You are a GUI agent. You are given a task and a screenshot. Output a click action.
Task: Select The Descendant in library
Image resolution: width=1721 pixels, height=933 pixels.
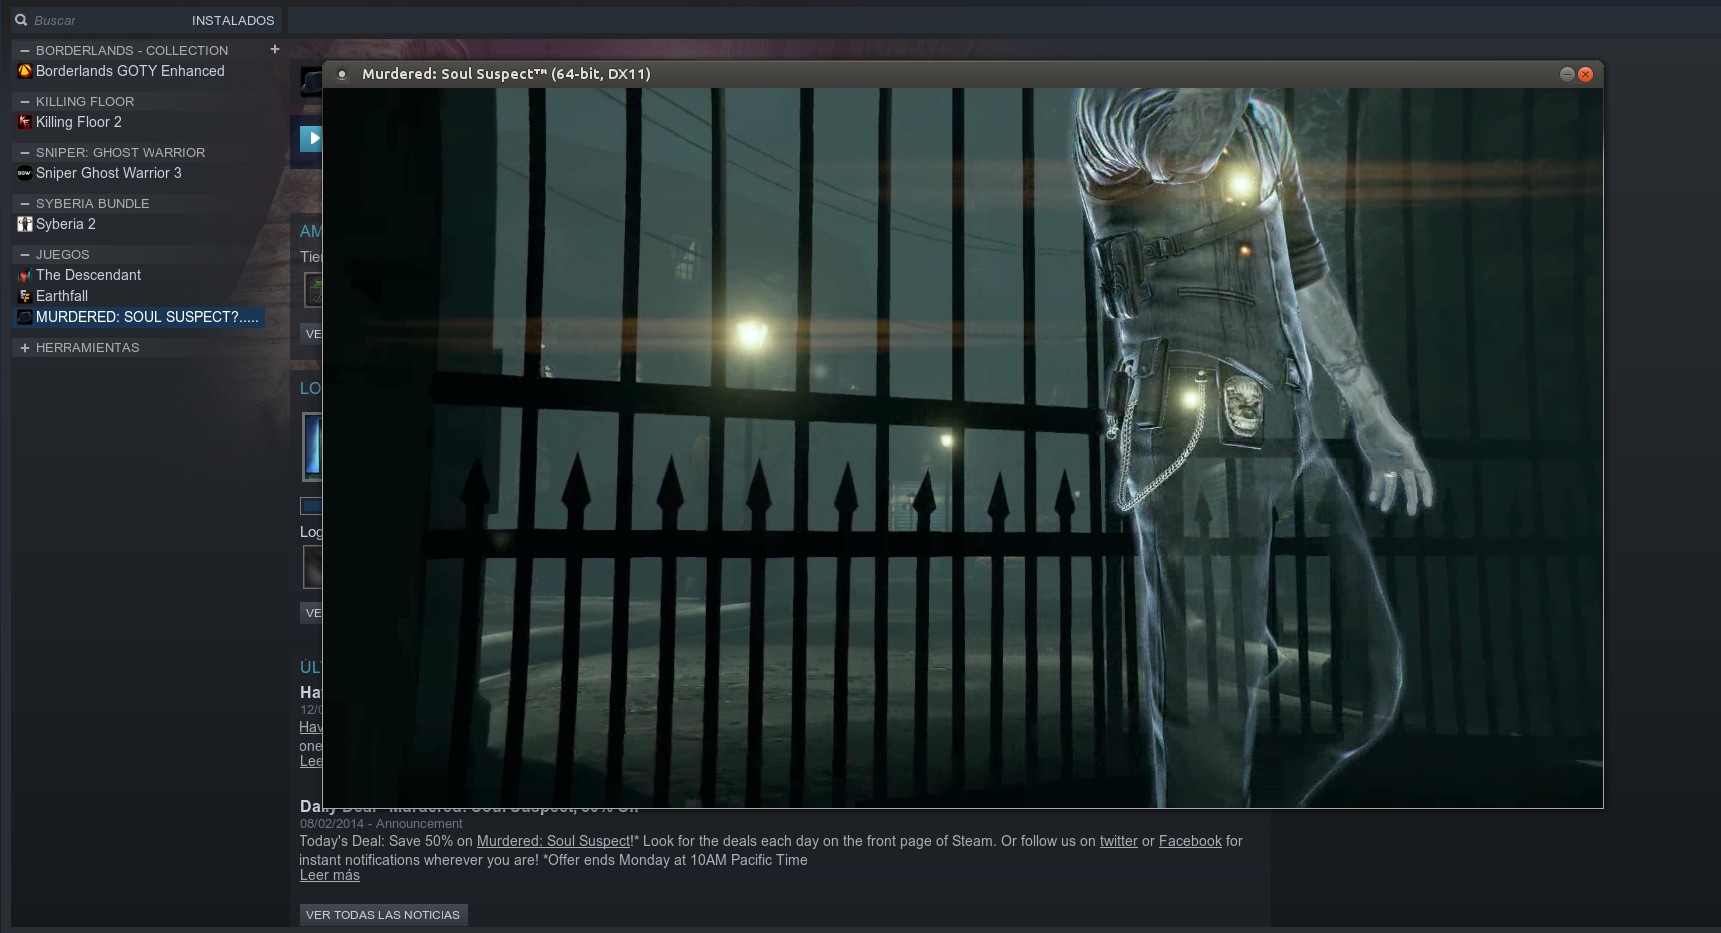[x=88, y=275]
